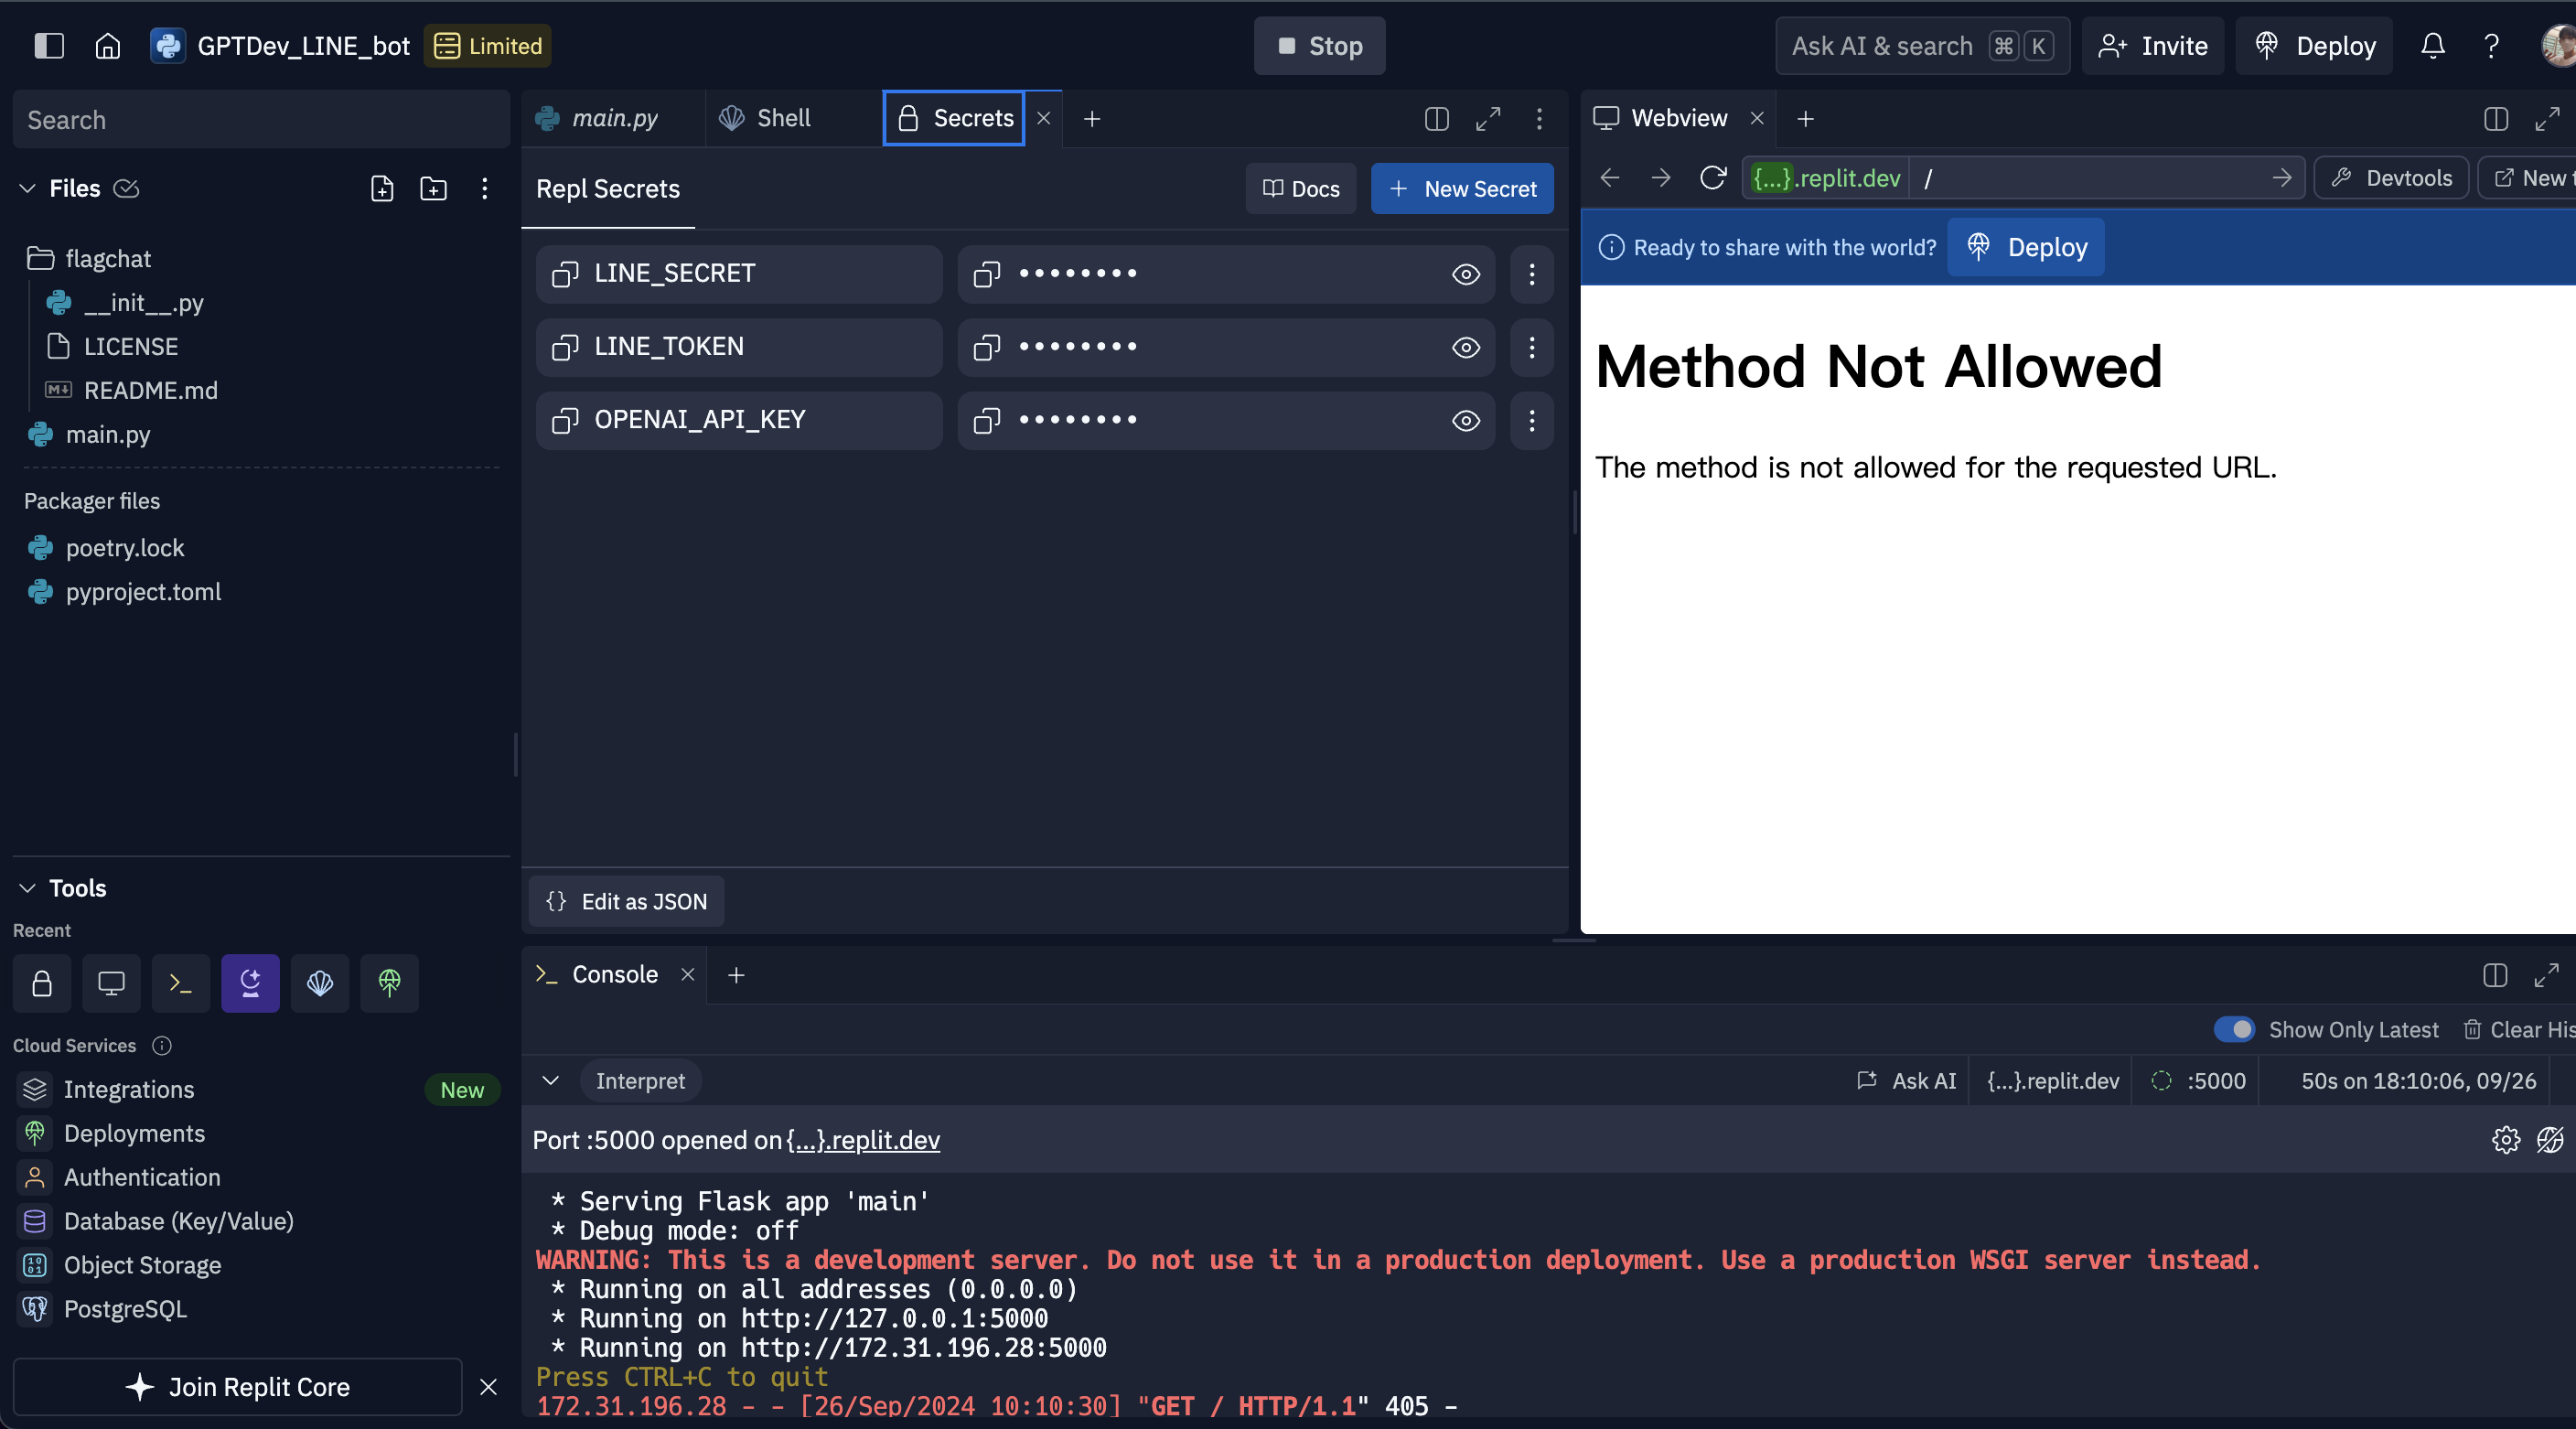
Task: Open console settings gear
Action: pyautogui.click(x=2505, y=1139)
